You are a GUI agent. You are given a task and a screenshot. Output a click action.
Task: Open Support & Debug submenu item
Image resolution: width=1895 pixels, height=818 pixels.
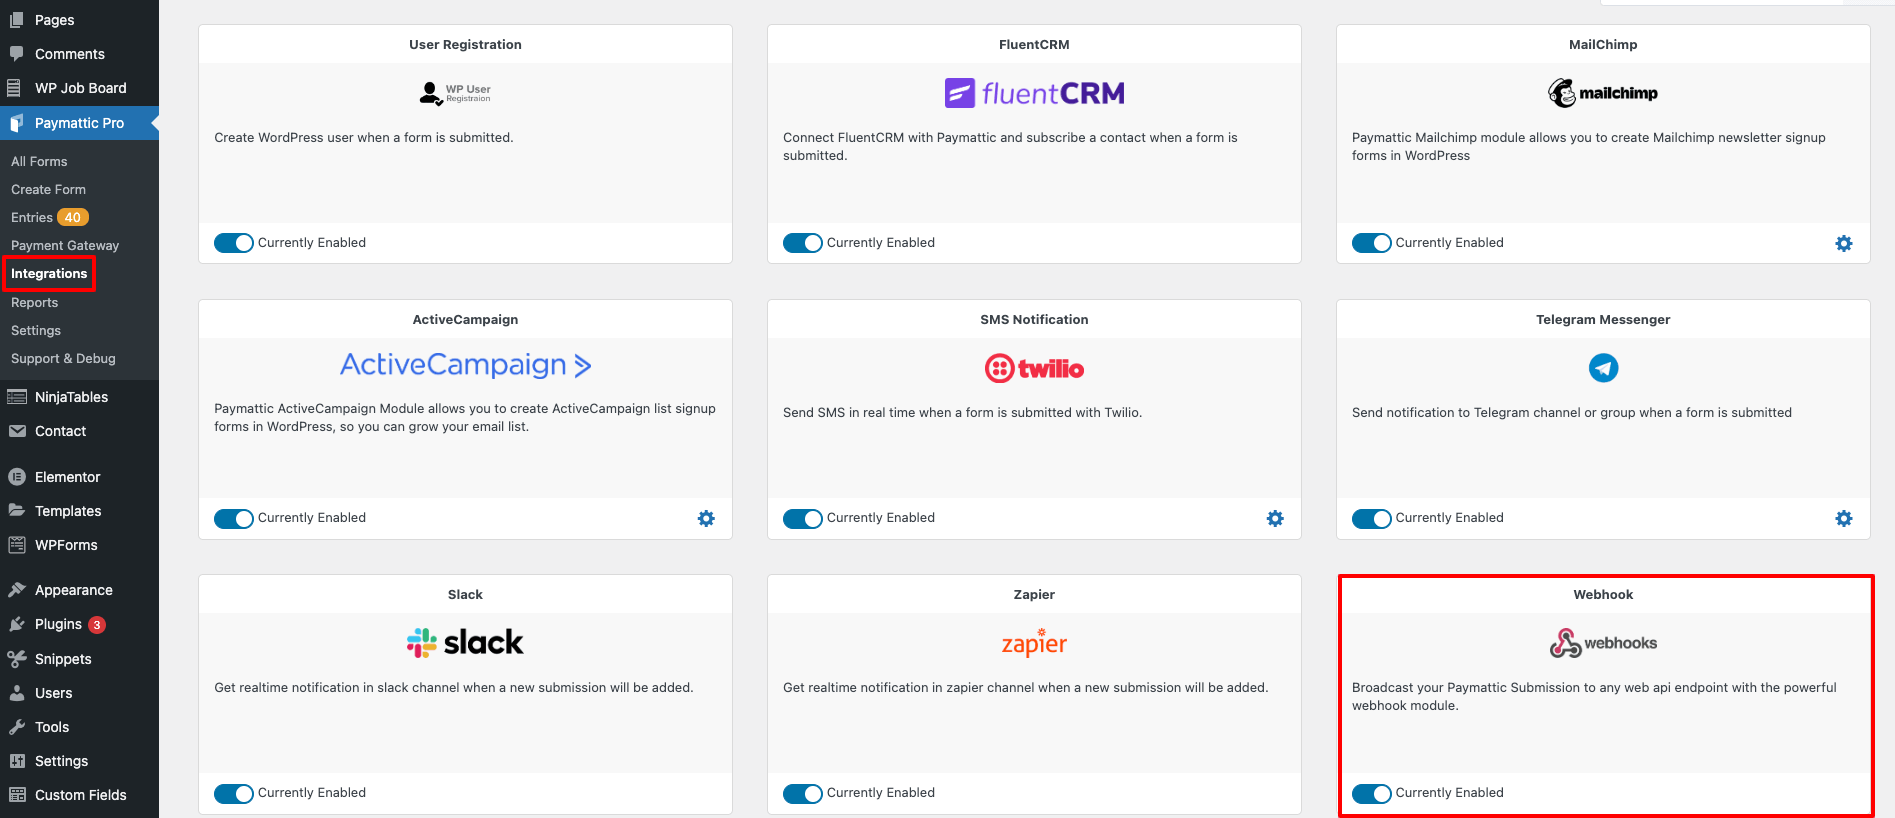pos(63,358)
